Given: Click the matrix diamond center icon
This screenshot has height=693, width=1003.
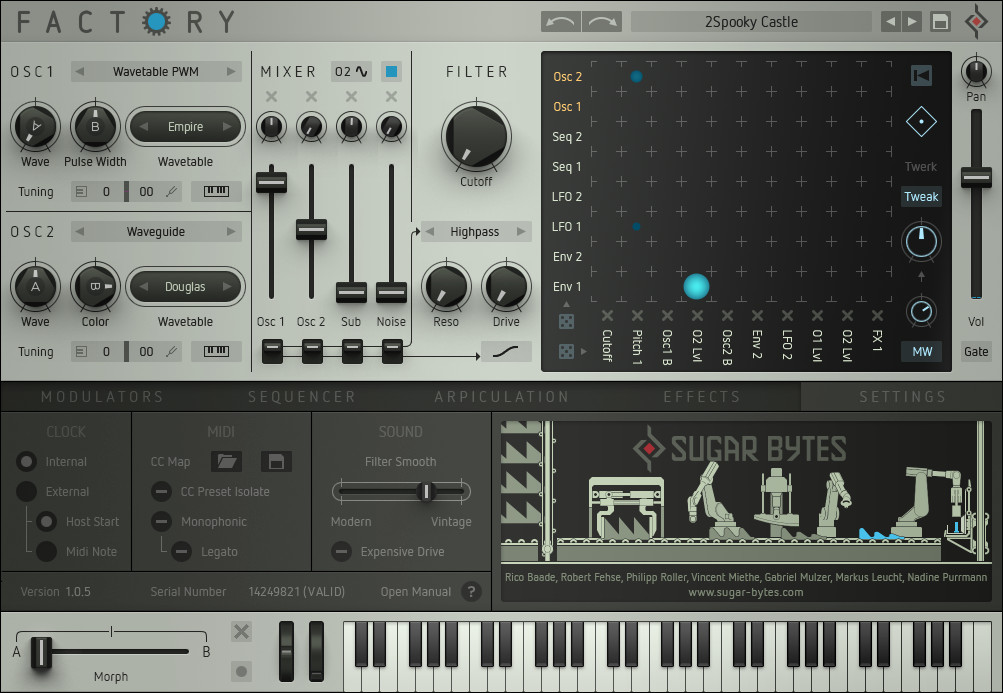Looking at the screenshot, I should [x=921, y=122].
